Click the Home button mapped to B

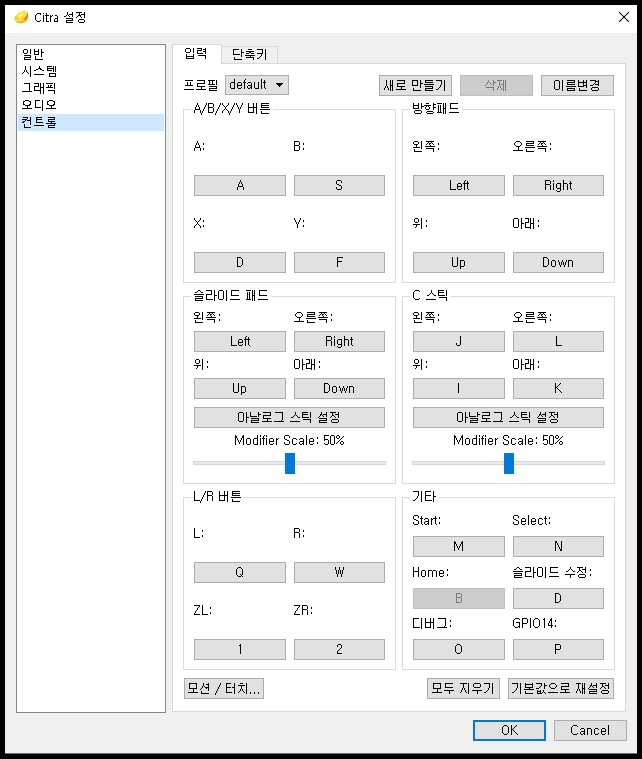click(459, 598)
